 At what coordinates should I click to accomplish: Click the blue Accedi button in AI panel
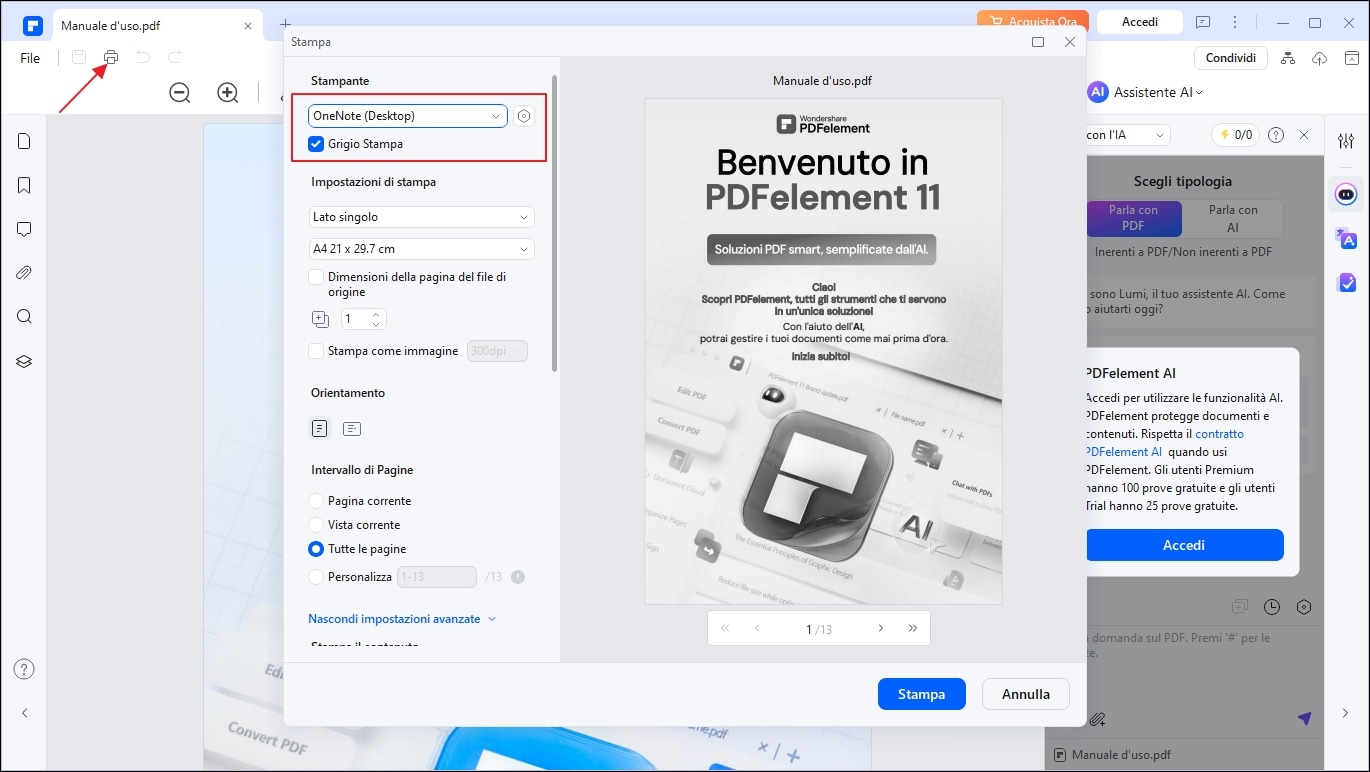pos(1184,545)
